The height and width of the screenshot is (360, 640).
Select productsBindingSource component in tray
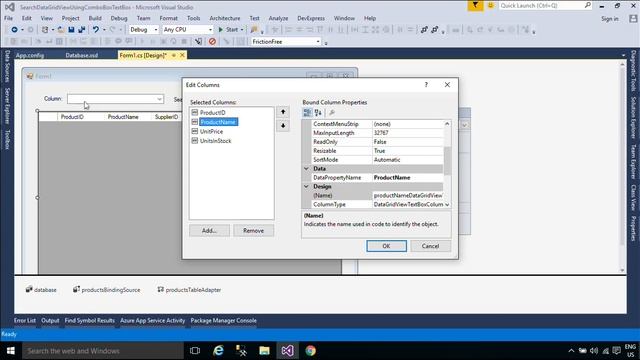[106, 290]
